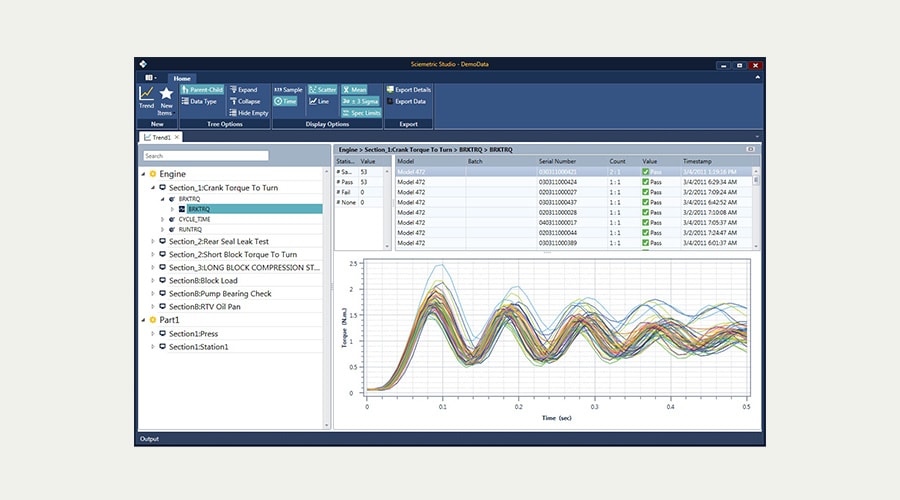
Task: Toggle the ± 3 Sigma overlay
Action: [x=360, y=101]
